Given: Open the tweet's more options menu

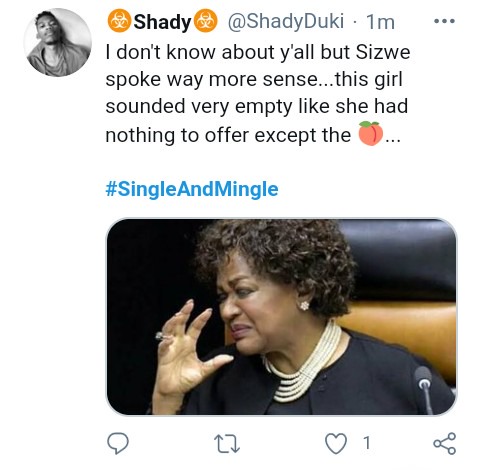Looking at the screenshot, I should point(444,21).
